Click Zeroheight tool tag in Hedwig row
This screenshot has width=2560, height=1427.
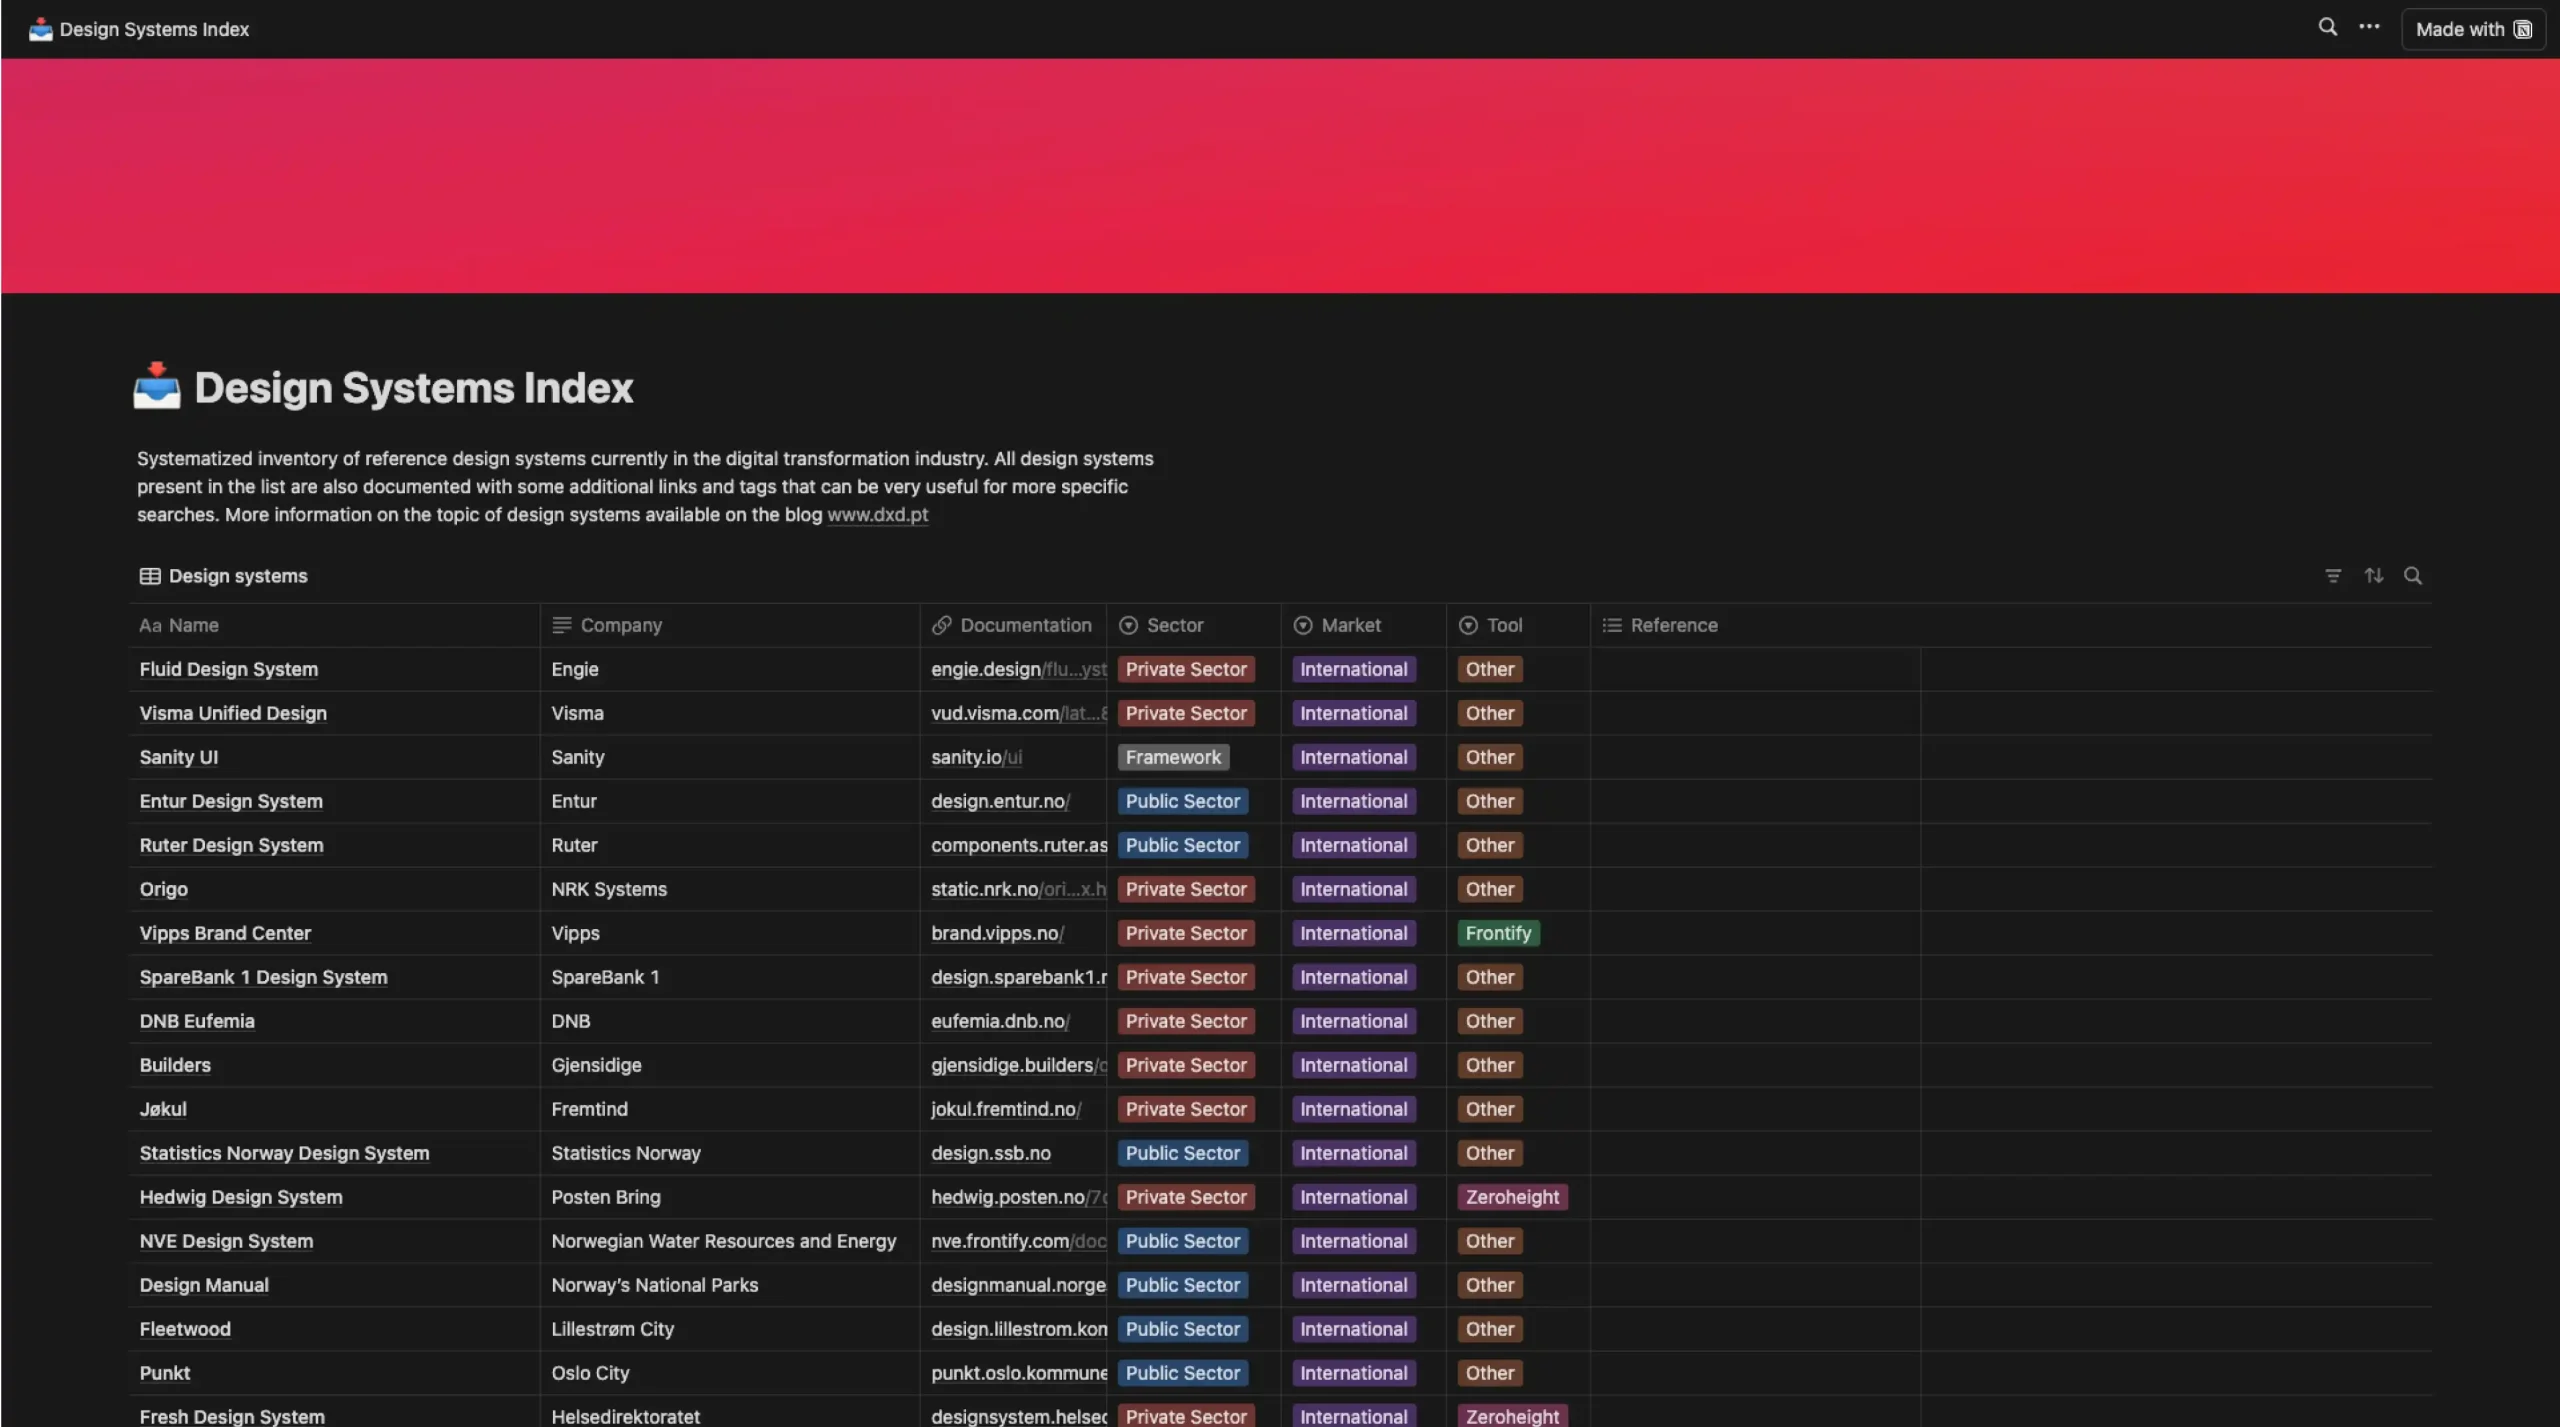pos(1512,1197)
